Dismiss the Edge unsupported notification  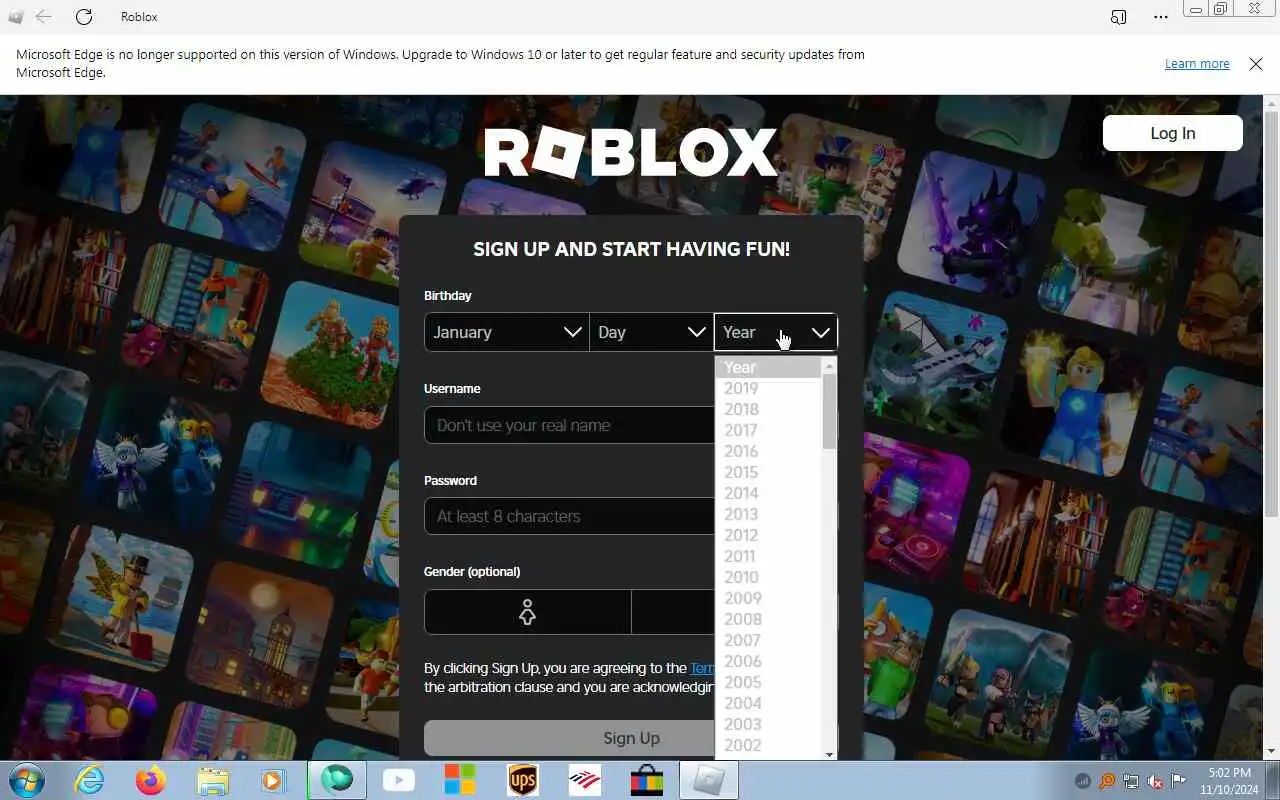click(1256, 64)
